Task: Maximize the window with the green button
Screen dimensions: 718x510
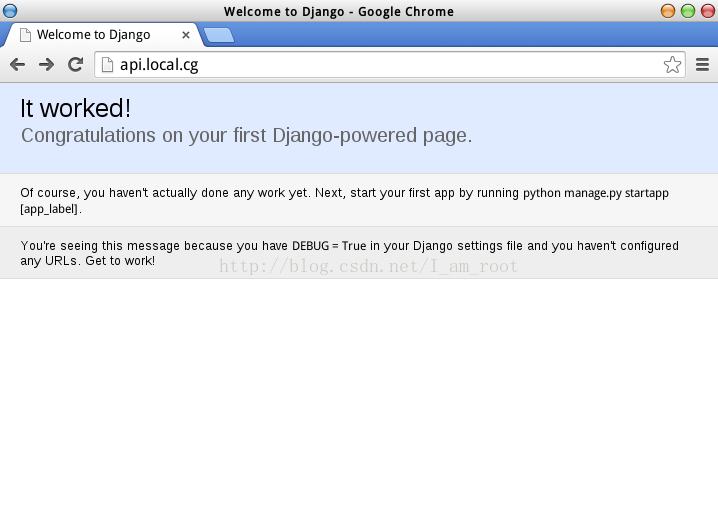Action: [x=688, y=11]
